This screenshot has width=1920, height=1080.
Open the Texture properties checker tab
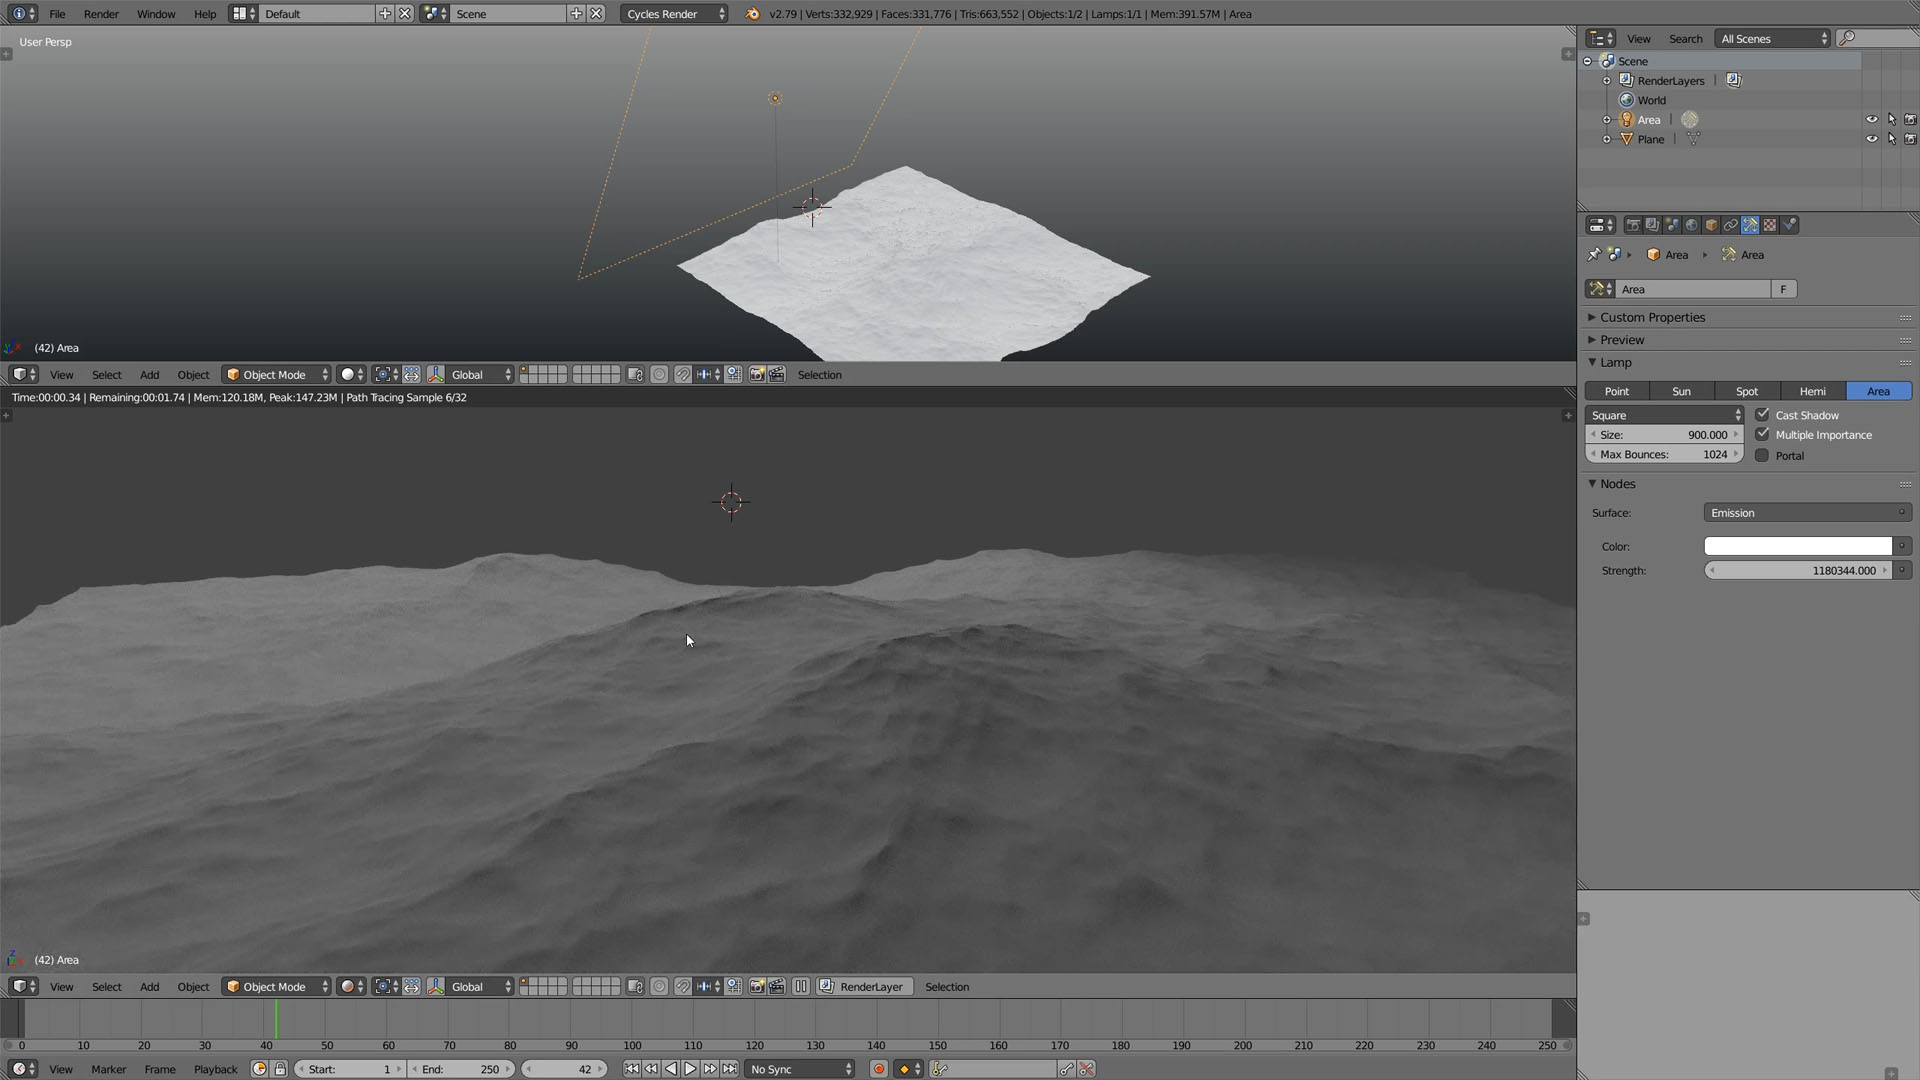pyautogui.click(x=1770, y=225)
